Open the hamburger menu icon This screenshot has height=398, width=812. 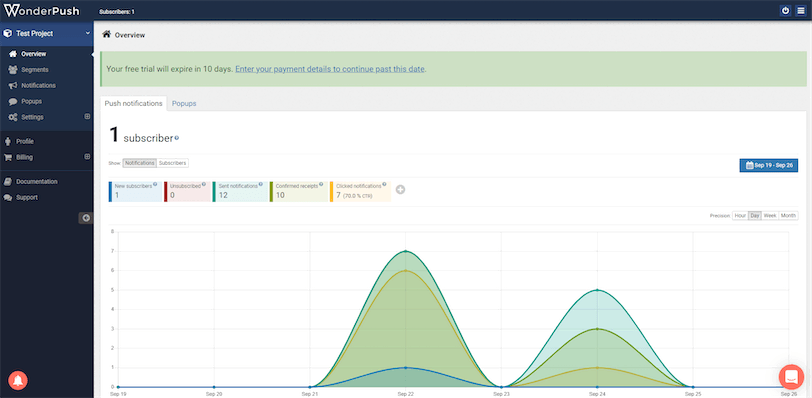801,10
